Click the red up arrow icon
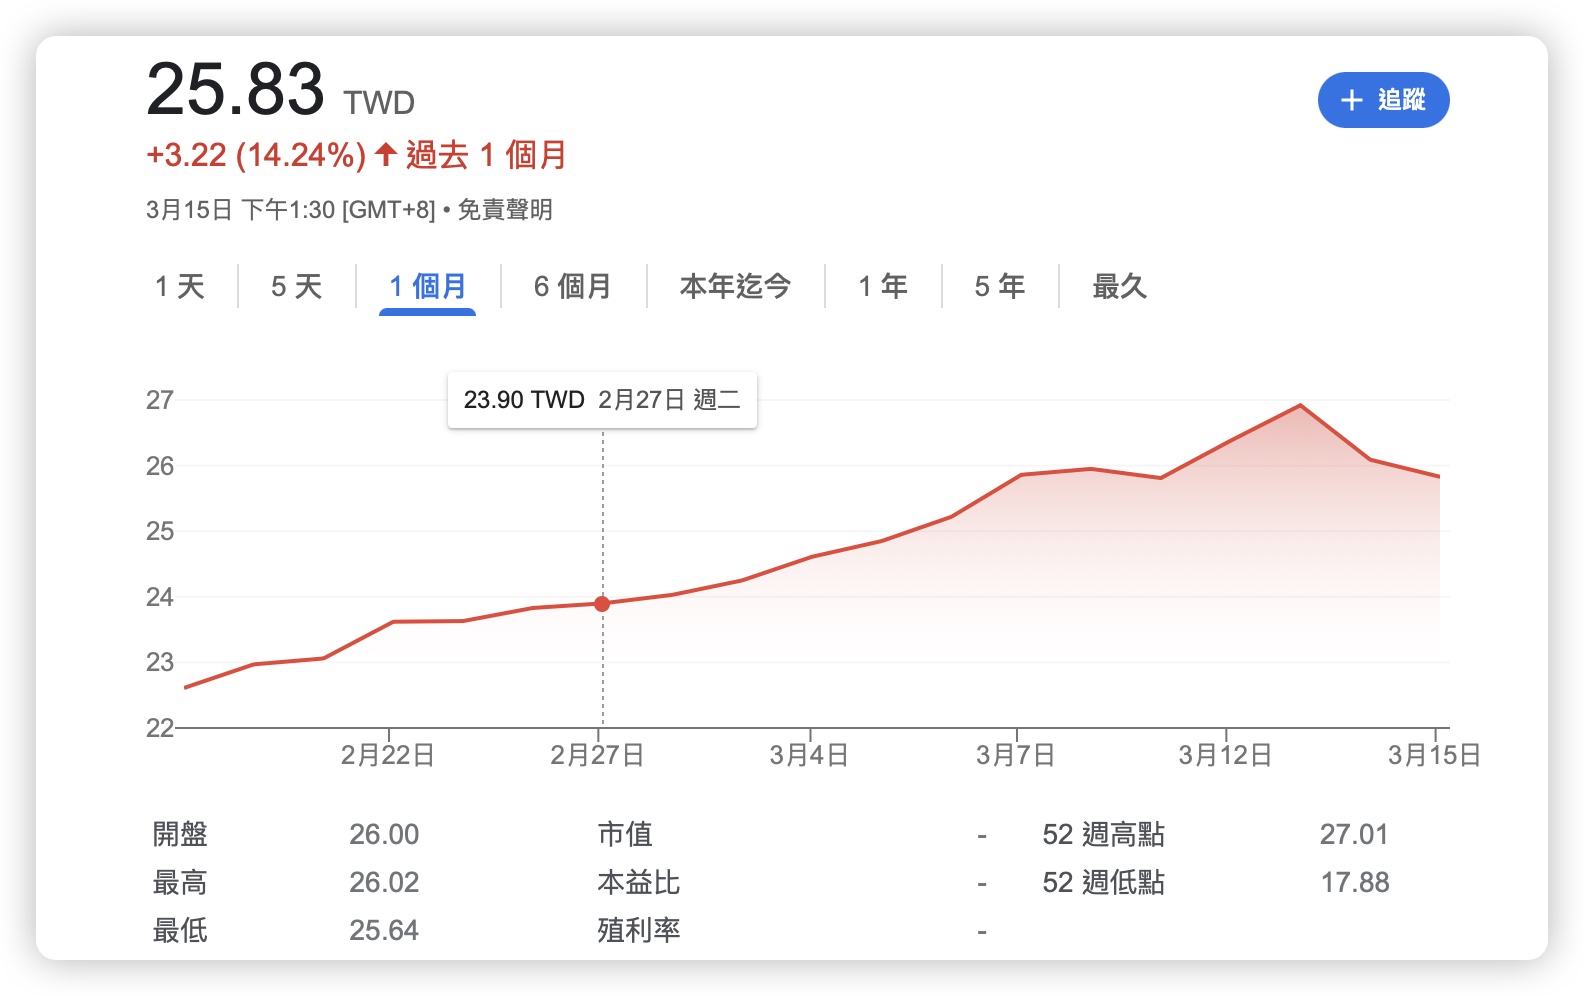This screenshot has width=1584, height=996. [x=386, y=154]
